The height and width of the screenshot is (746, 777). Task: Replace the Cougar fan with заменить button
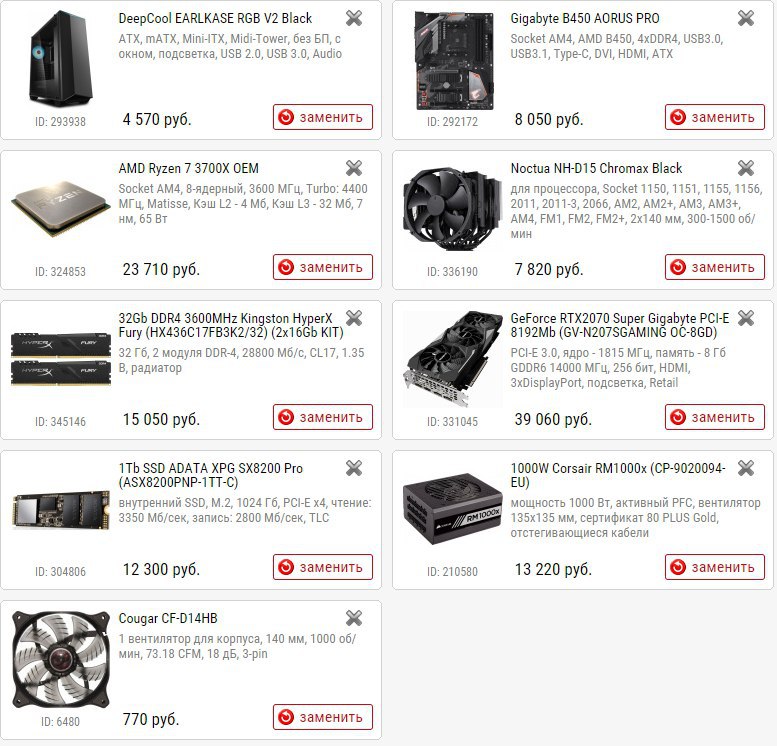pyautogui.click(x=323, y=717)
